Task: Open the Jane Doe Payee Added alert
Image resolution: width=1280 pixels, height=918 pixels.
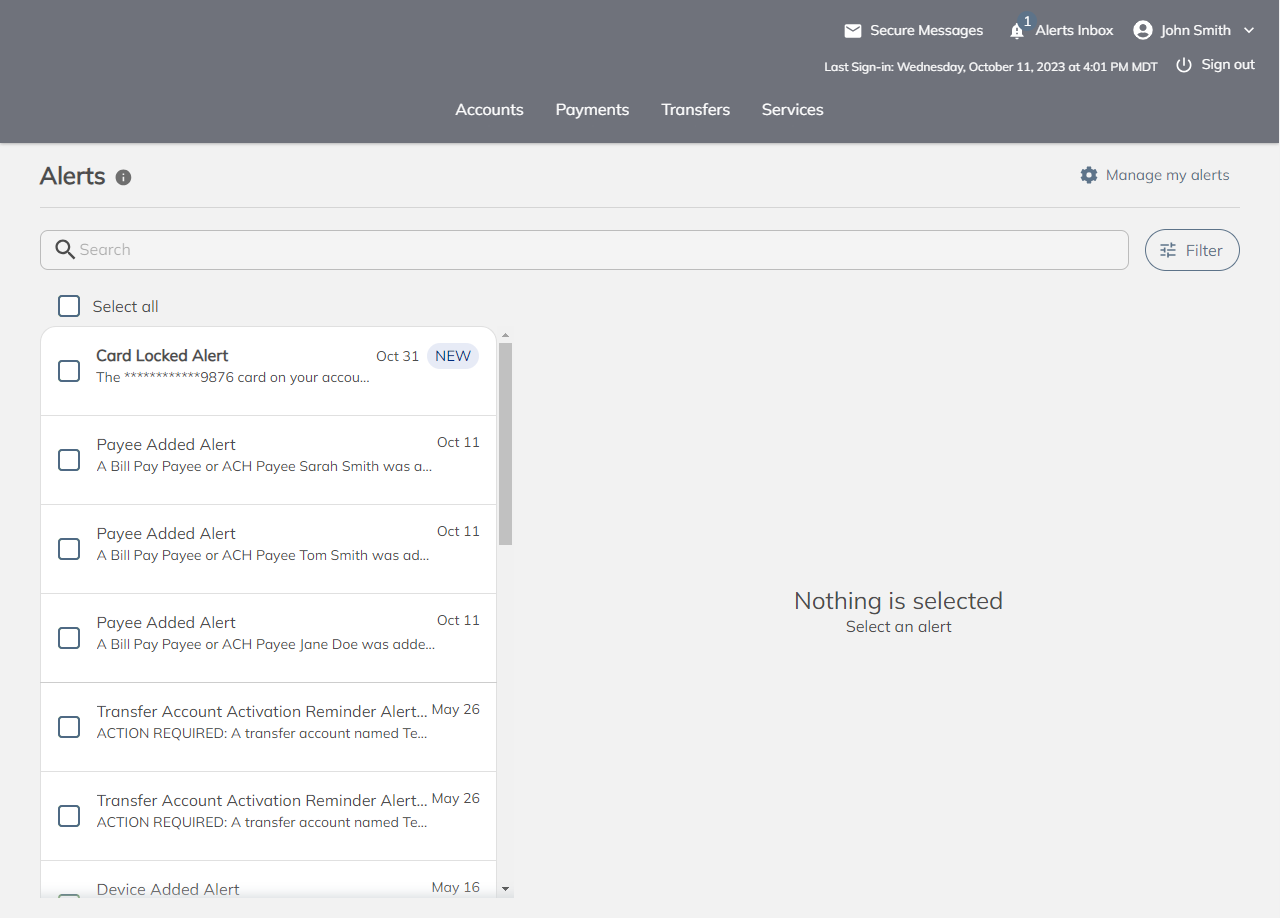Action: coord(267,634)
